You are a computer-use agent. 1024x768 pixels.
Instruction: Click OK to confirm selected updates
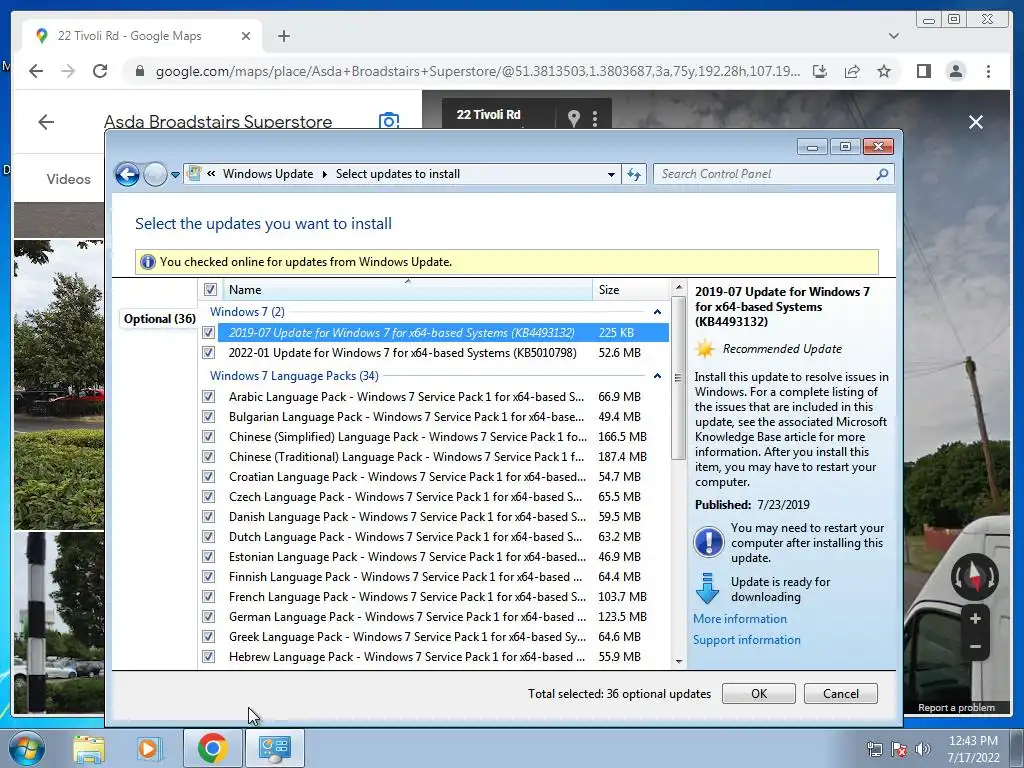click(759, 694)
